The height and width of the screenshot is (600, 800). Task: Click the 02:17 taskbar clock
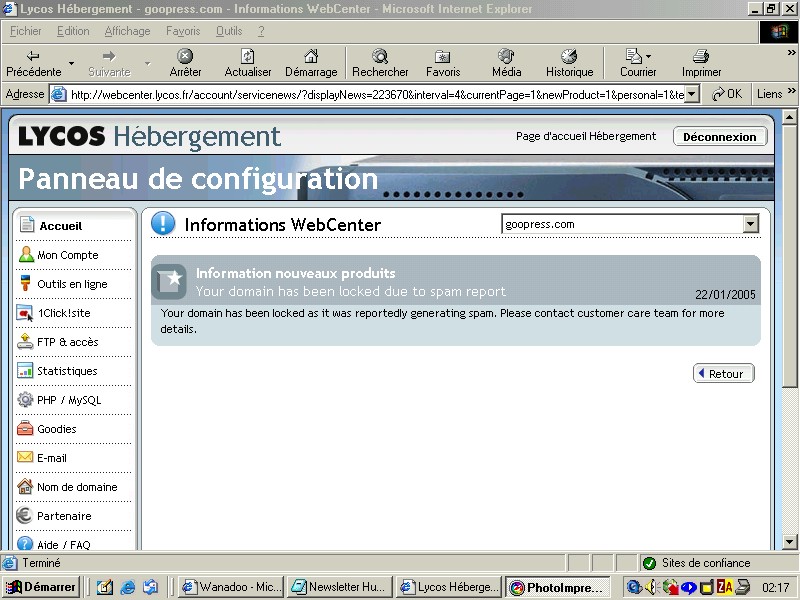point(775,588)
